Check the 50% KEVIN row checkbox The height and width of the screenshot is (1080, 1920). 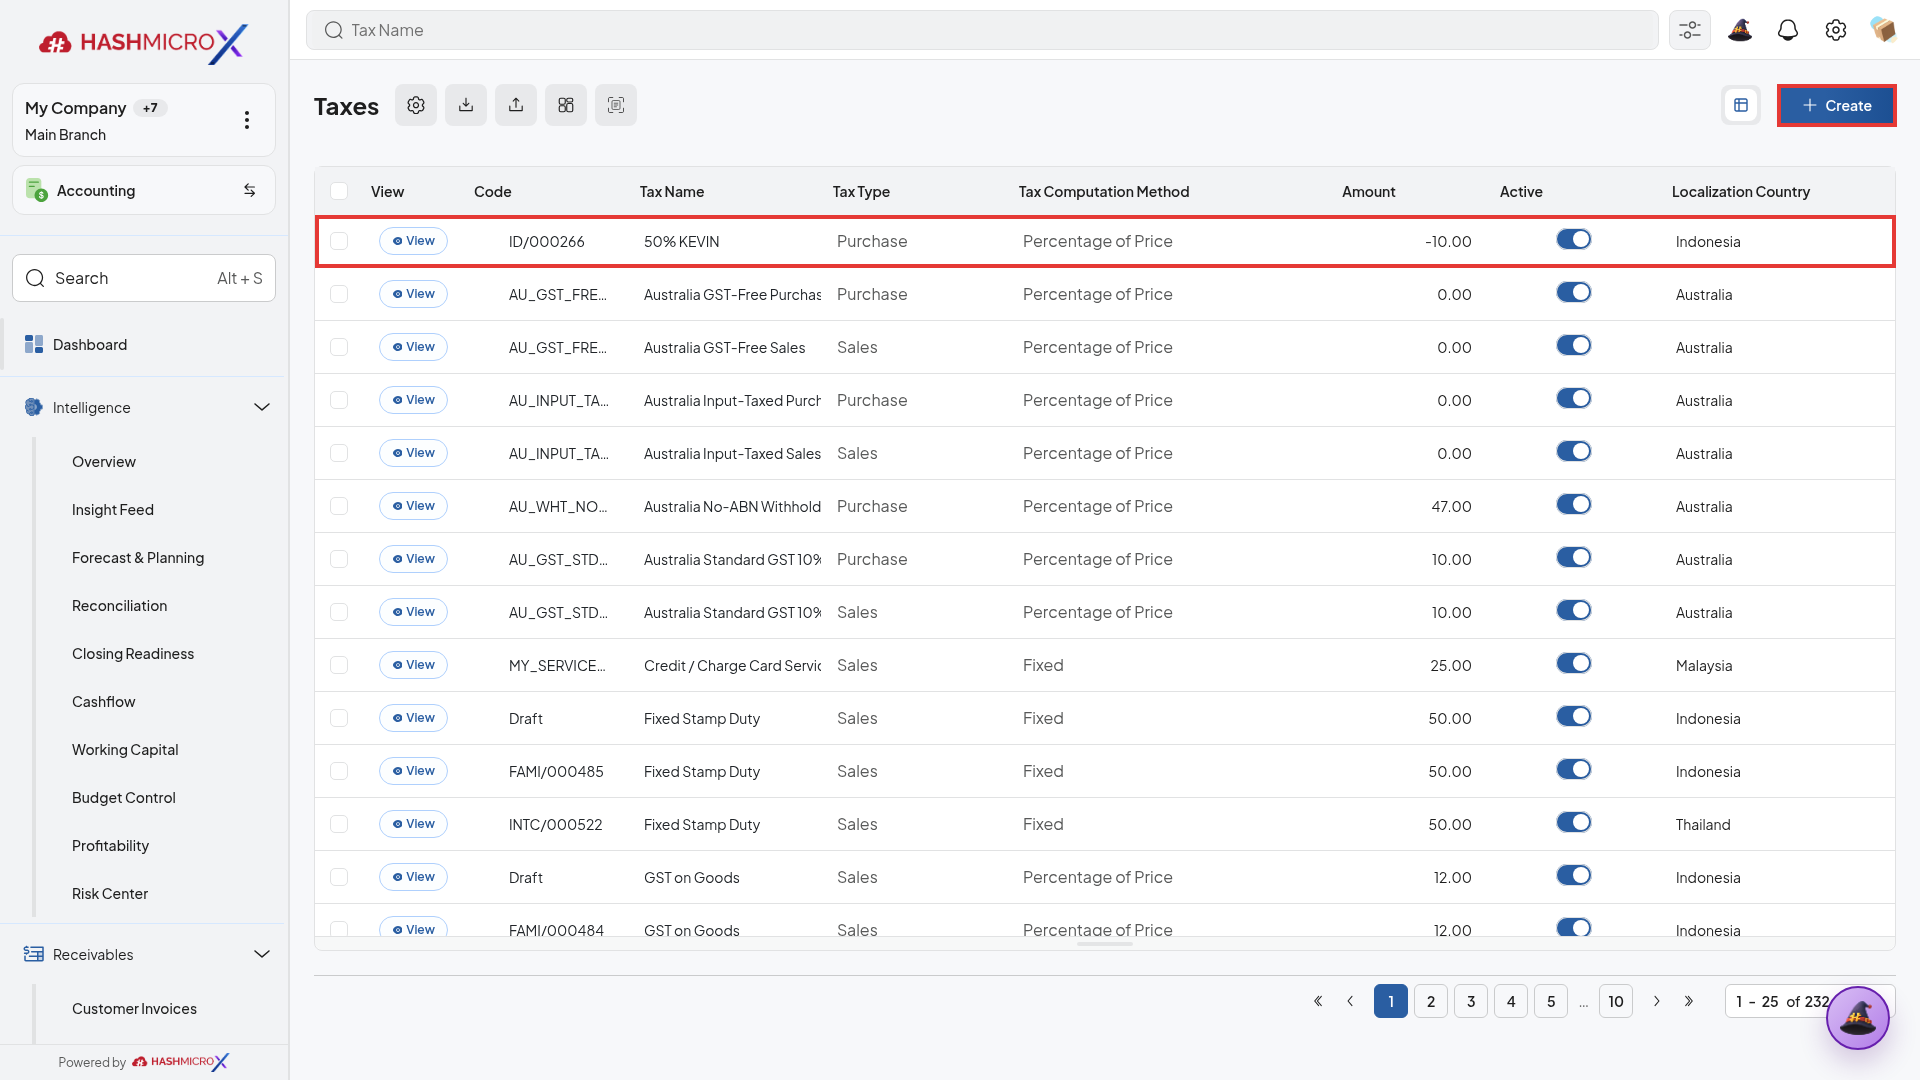click(339, 241)
